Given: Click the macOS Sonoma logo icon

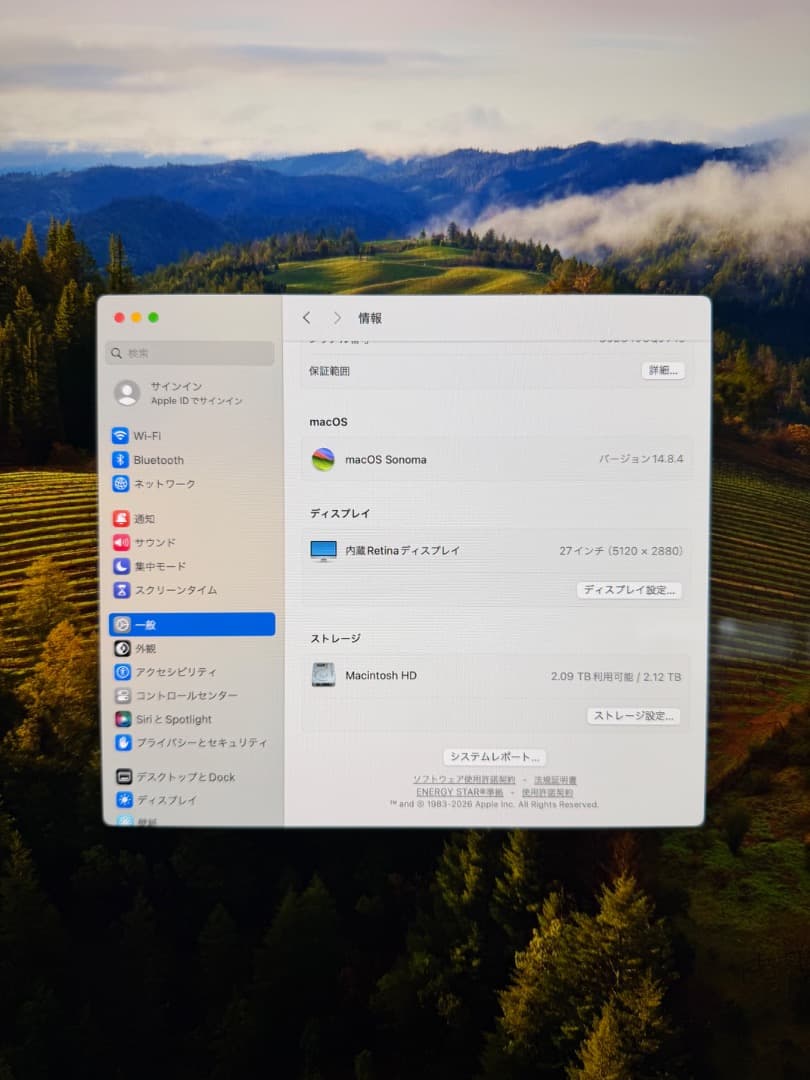Looking at the screenshot, I should (x=323, y=459).
